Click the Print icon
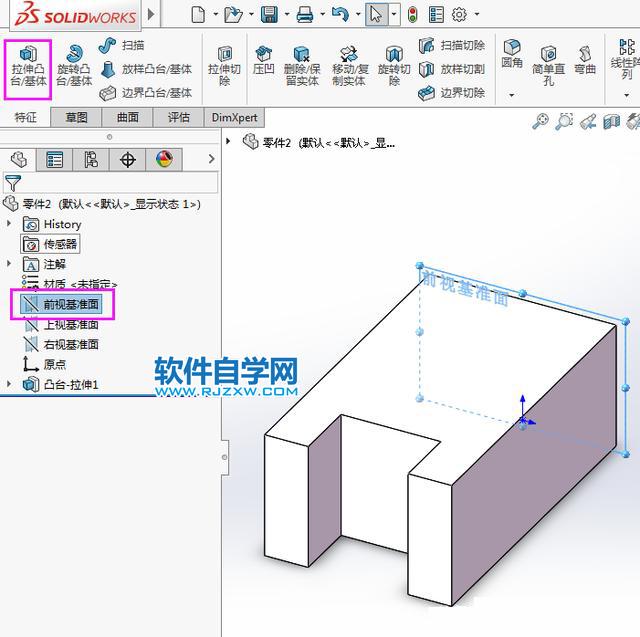The height and width of the screenshot is (637, 640). click(304, 15)
